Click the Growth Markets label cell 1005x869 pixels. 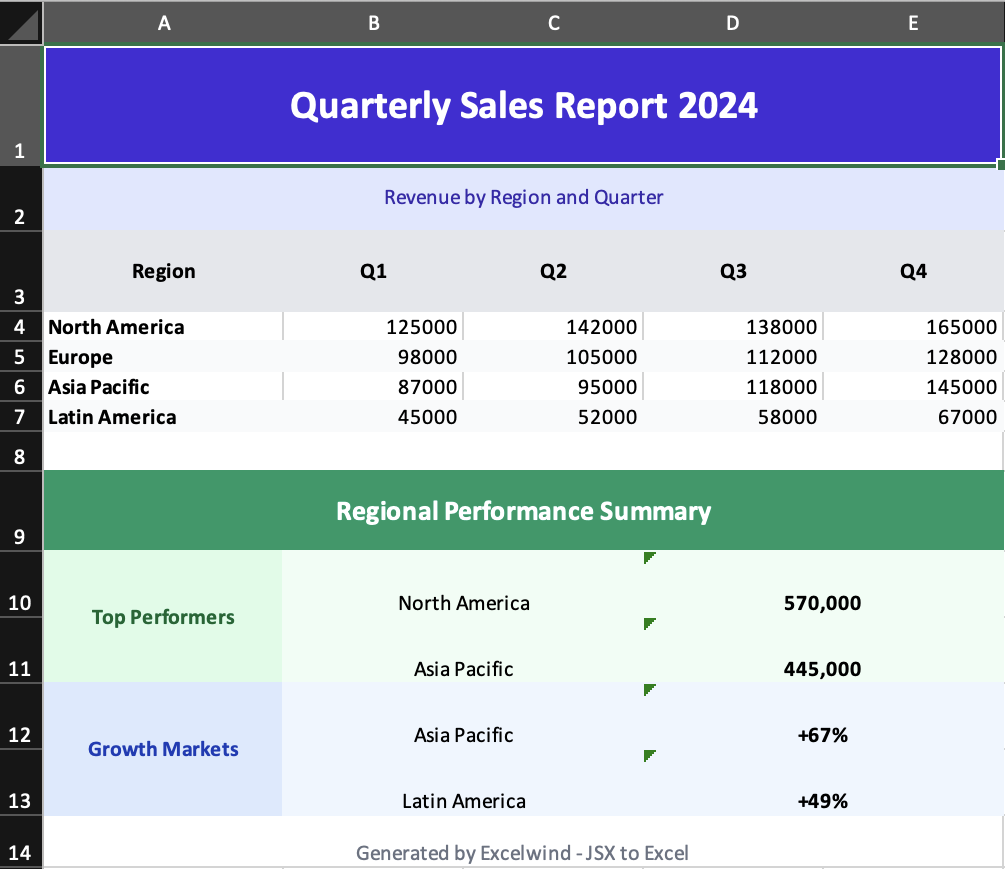(x=164, y=749)
